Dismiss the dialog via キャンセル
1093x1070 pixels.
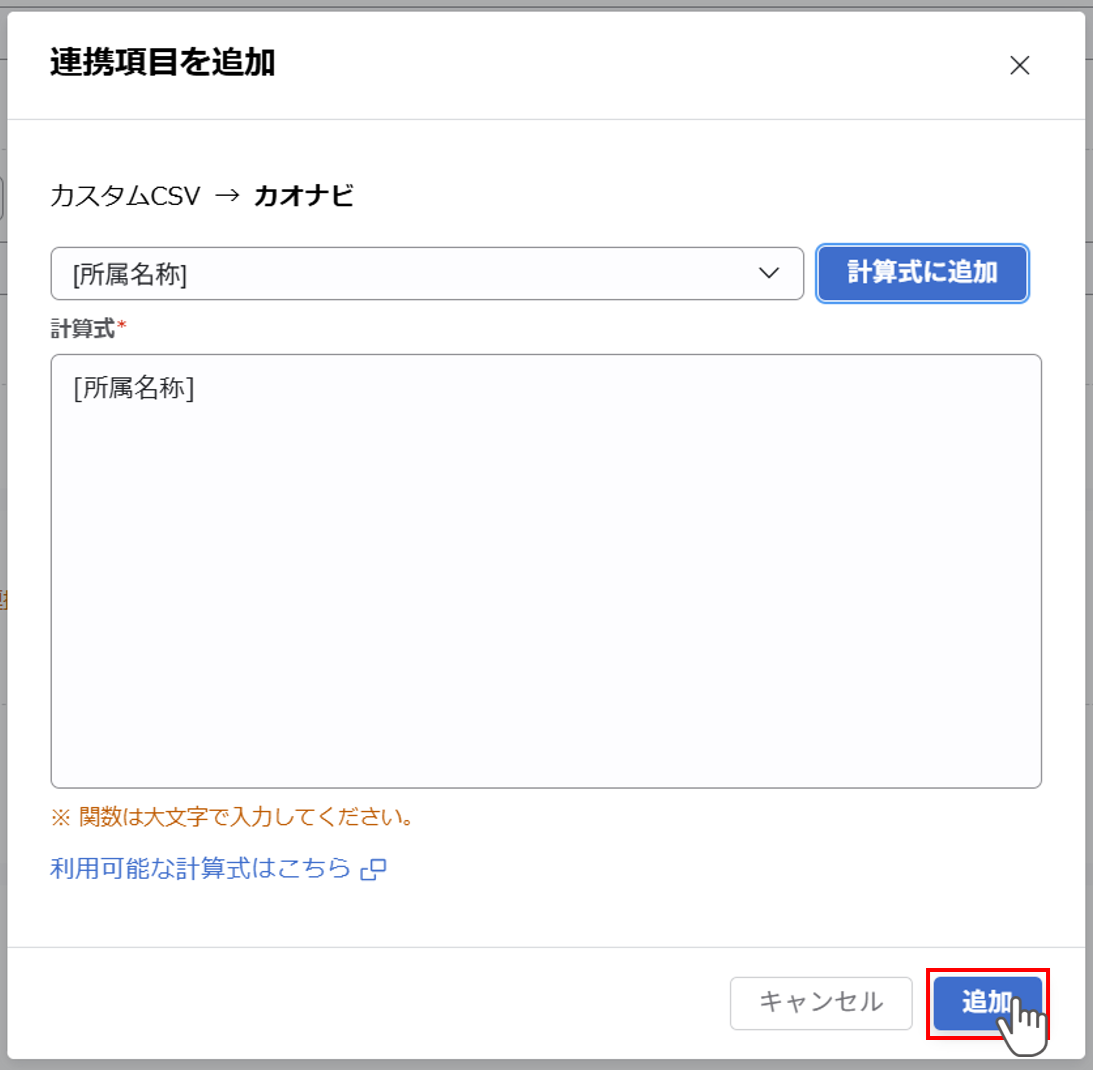coord(820,1003)
